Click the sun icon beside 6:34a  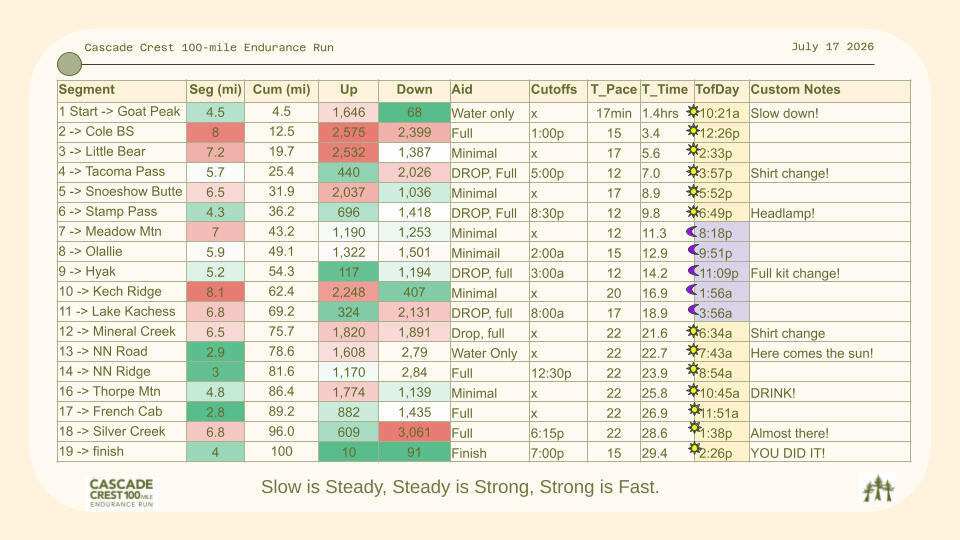693,330
